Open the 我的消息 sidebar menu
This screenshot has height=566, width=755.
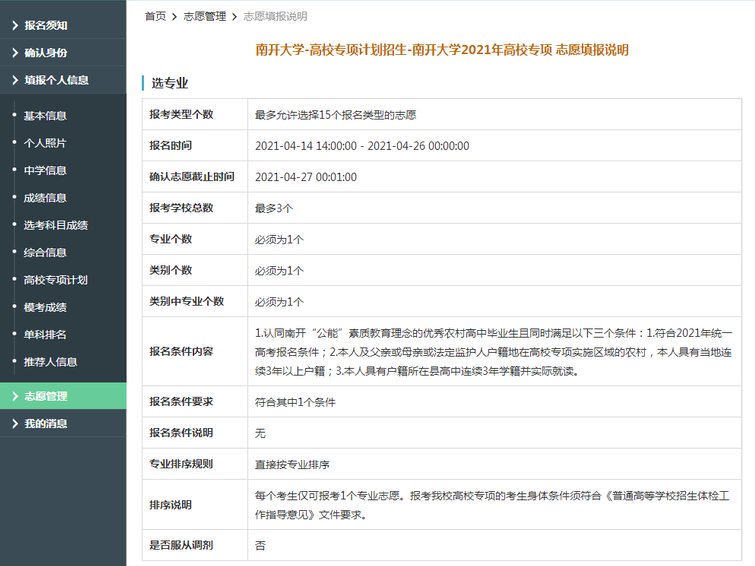(x=63, y=424)
